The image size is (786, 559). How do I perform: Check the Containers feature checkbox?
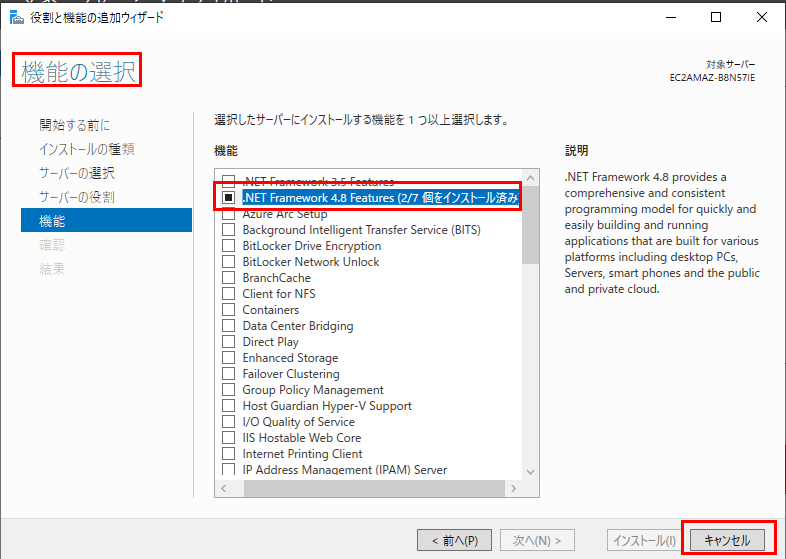[229, 310]
